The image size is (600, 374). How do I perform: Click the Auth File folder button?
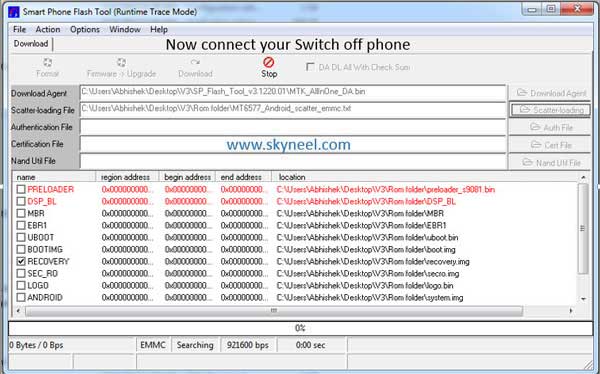point(549,127)
